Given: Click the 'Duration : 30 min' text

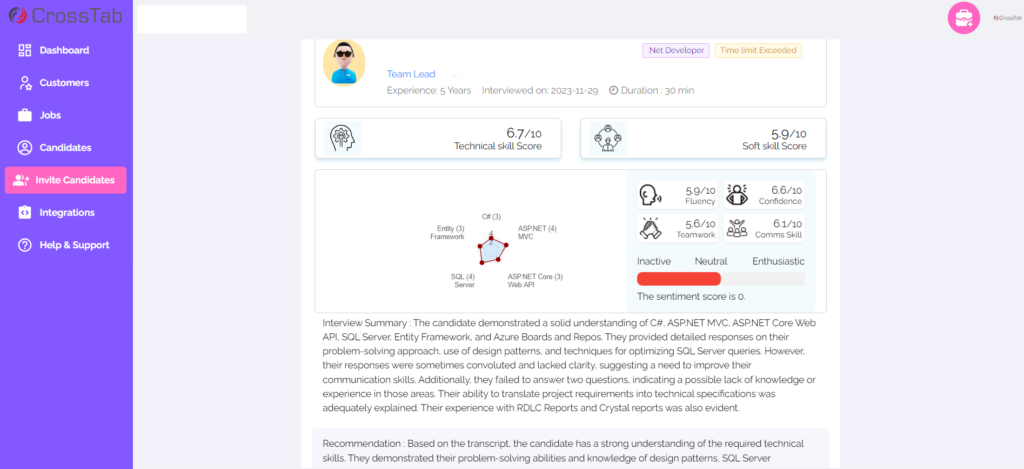Looking at the screenshot, I should pyautogui.click(x=658, y=90).
